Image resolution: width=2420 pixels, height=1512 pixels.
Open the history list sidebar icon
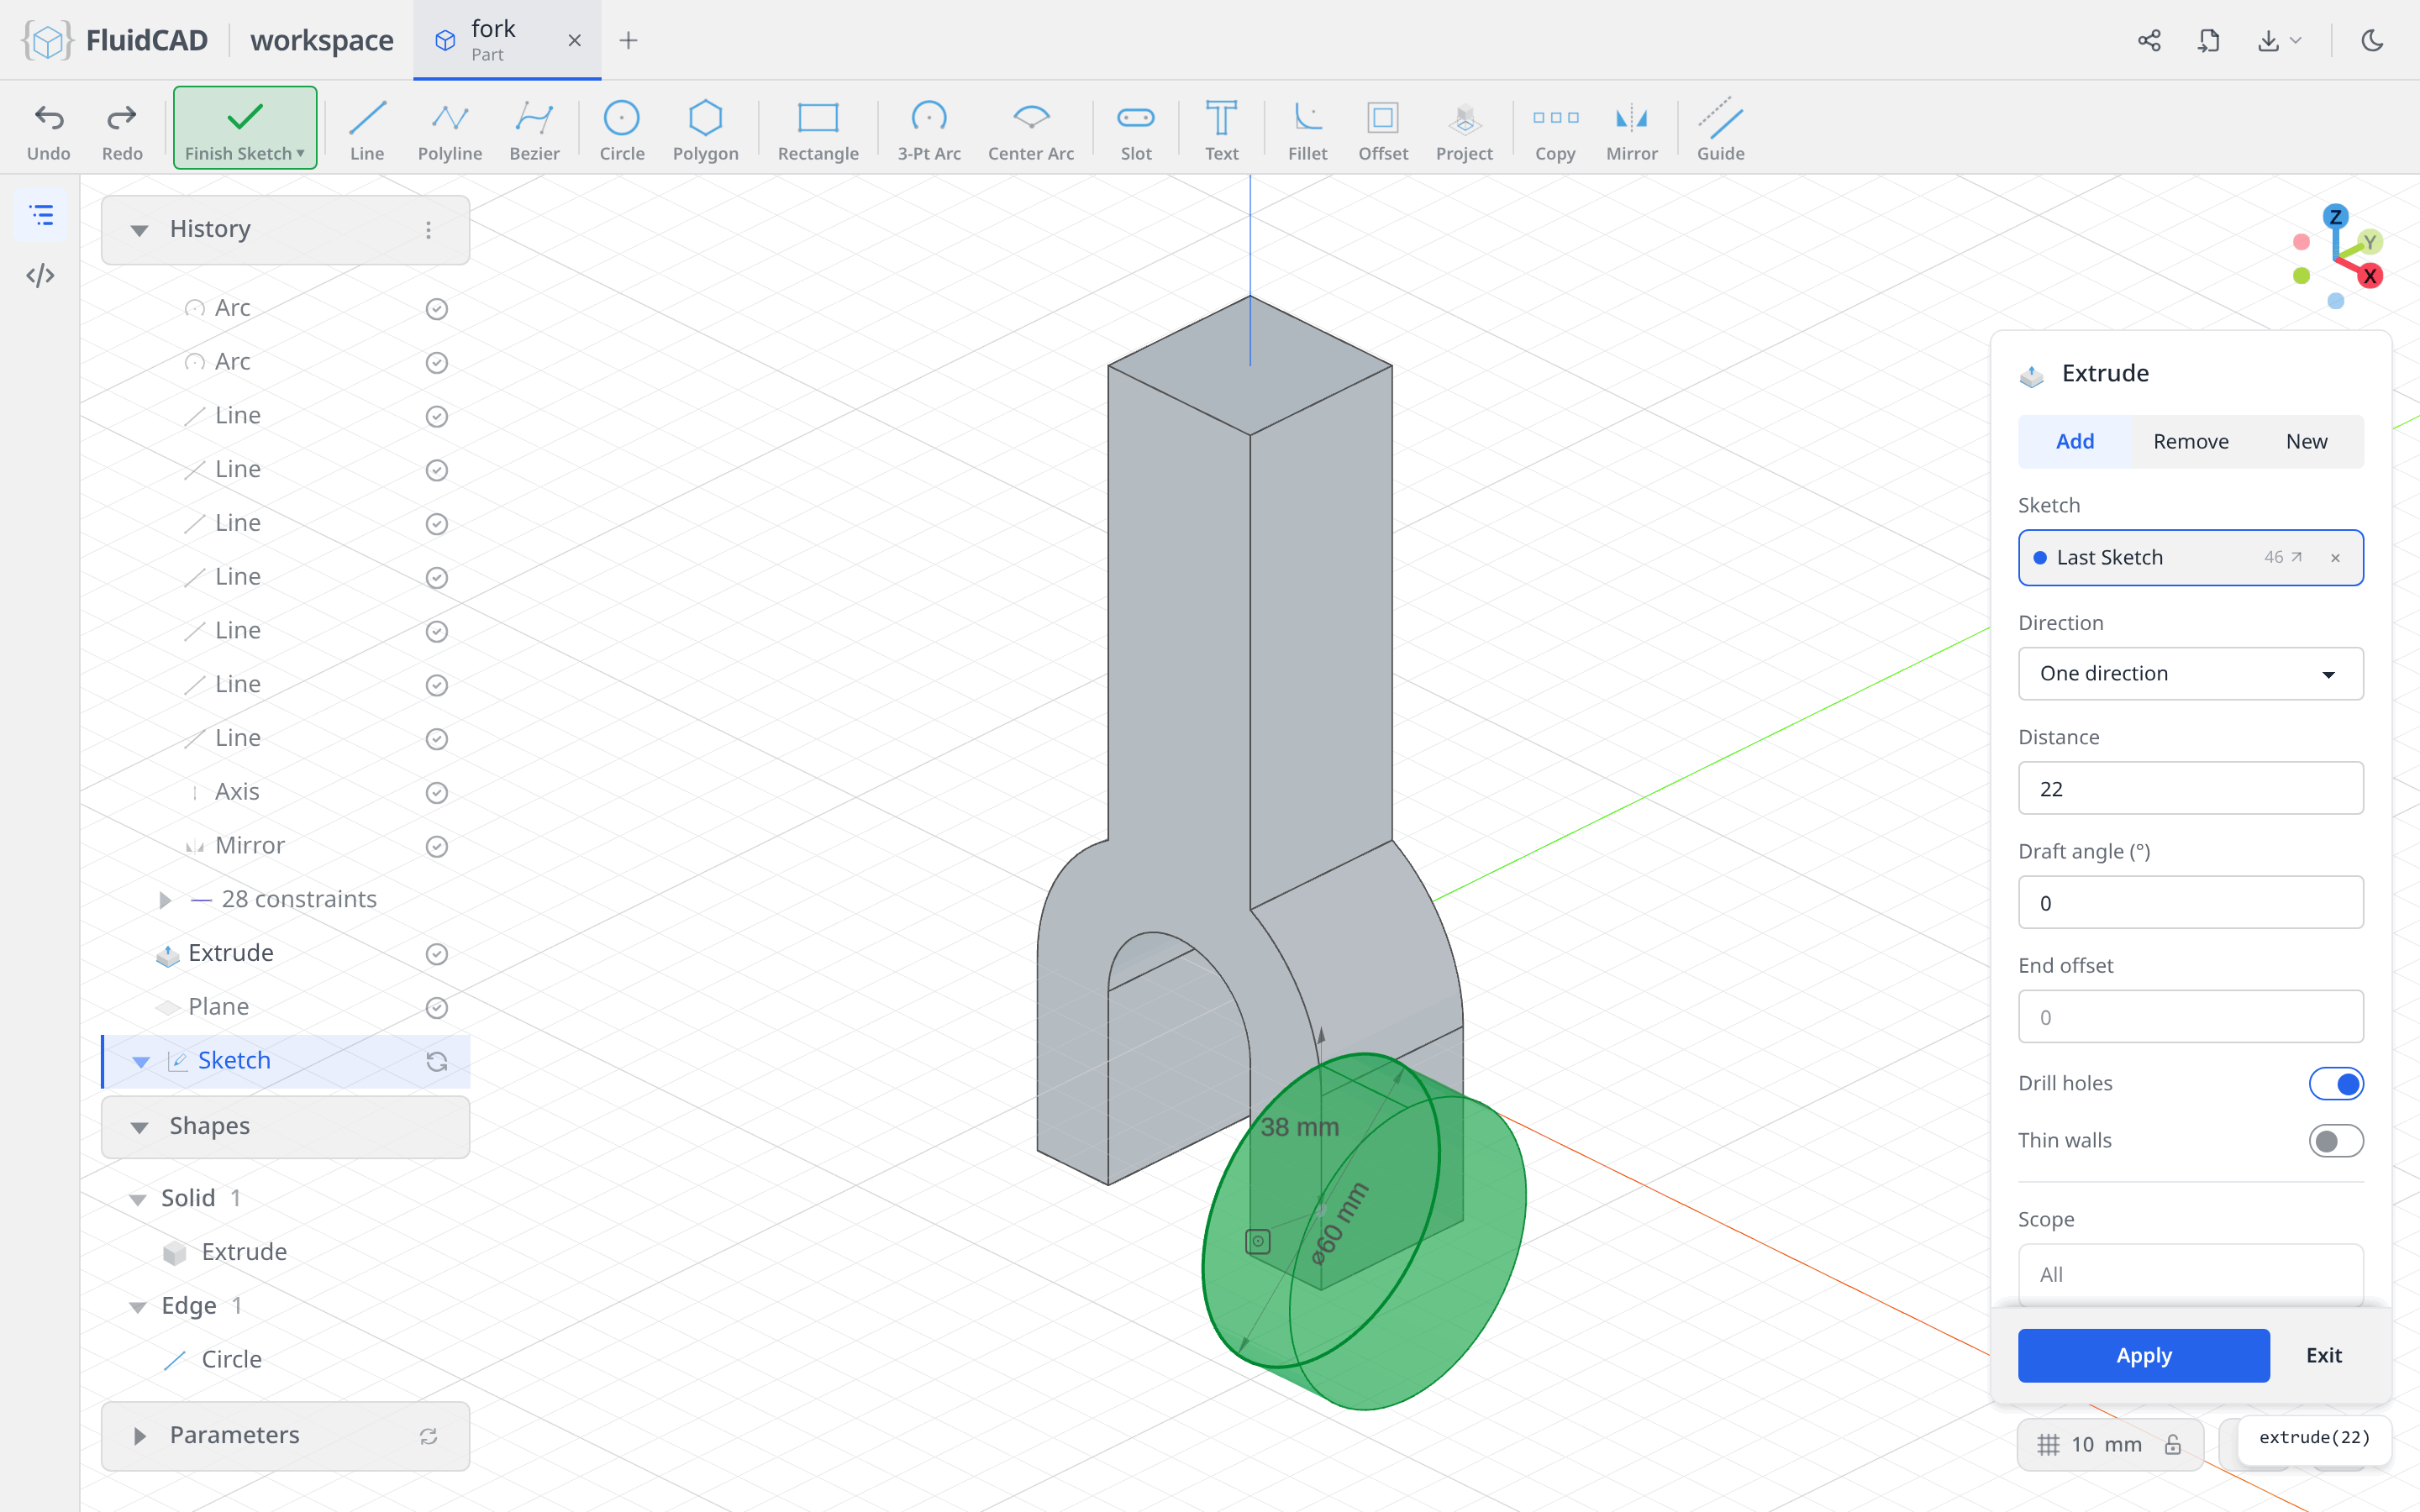tap(40, 215)
